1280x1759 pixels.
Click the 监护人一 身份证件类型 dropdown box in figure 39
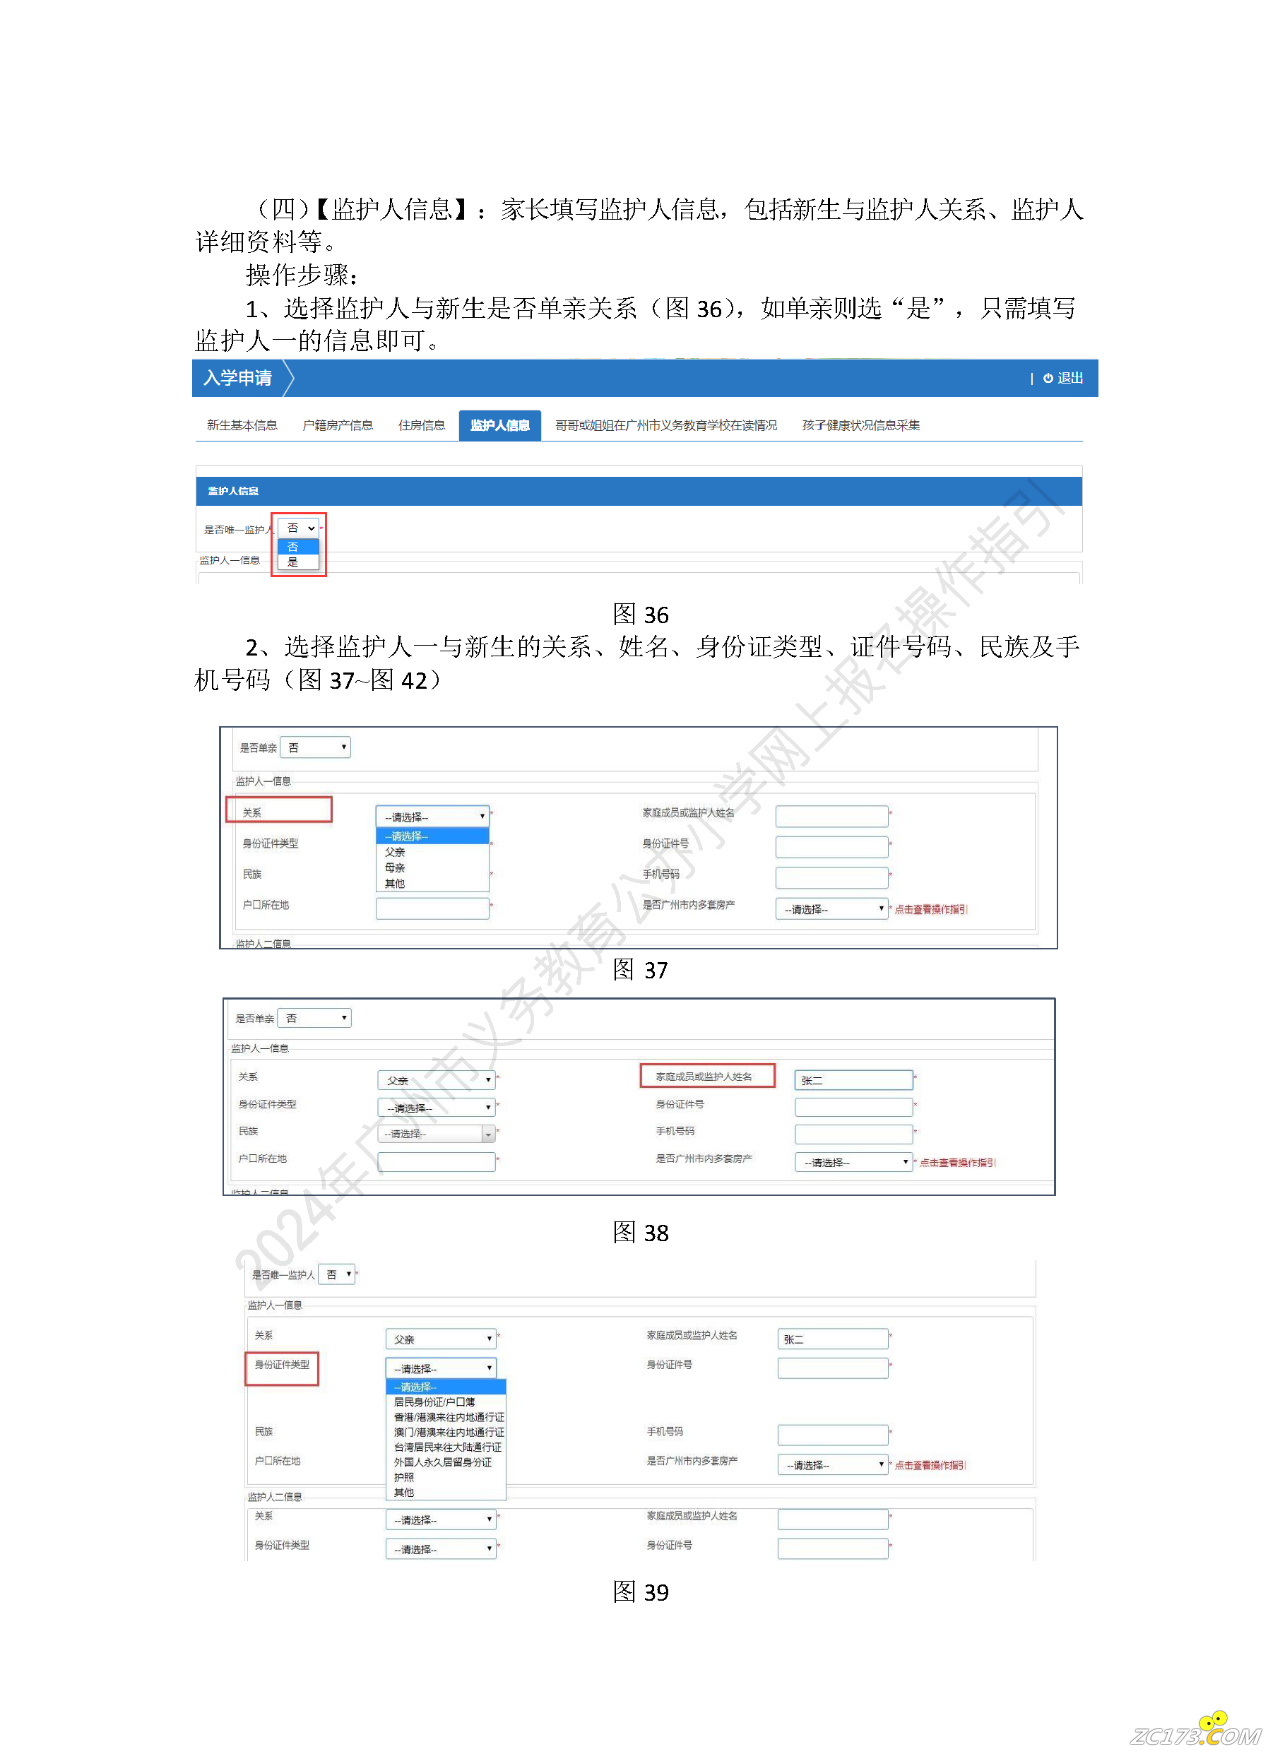(x=441, y=1368)
